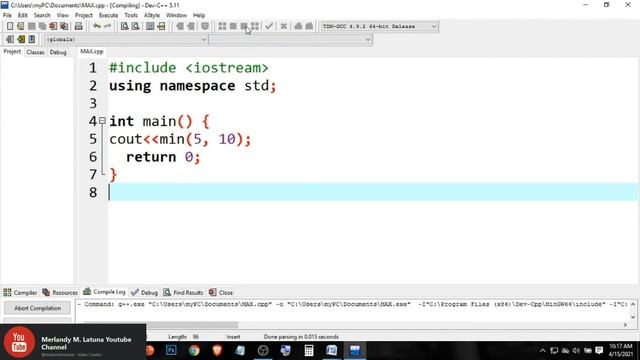Collapse the main() fold marker on line 4
This screenshot has height=360, width=640.
[x=102, y=120]
